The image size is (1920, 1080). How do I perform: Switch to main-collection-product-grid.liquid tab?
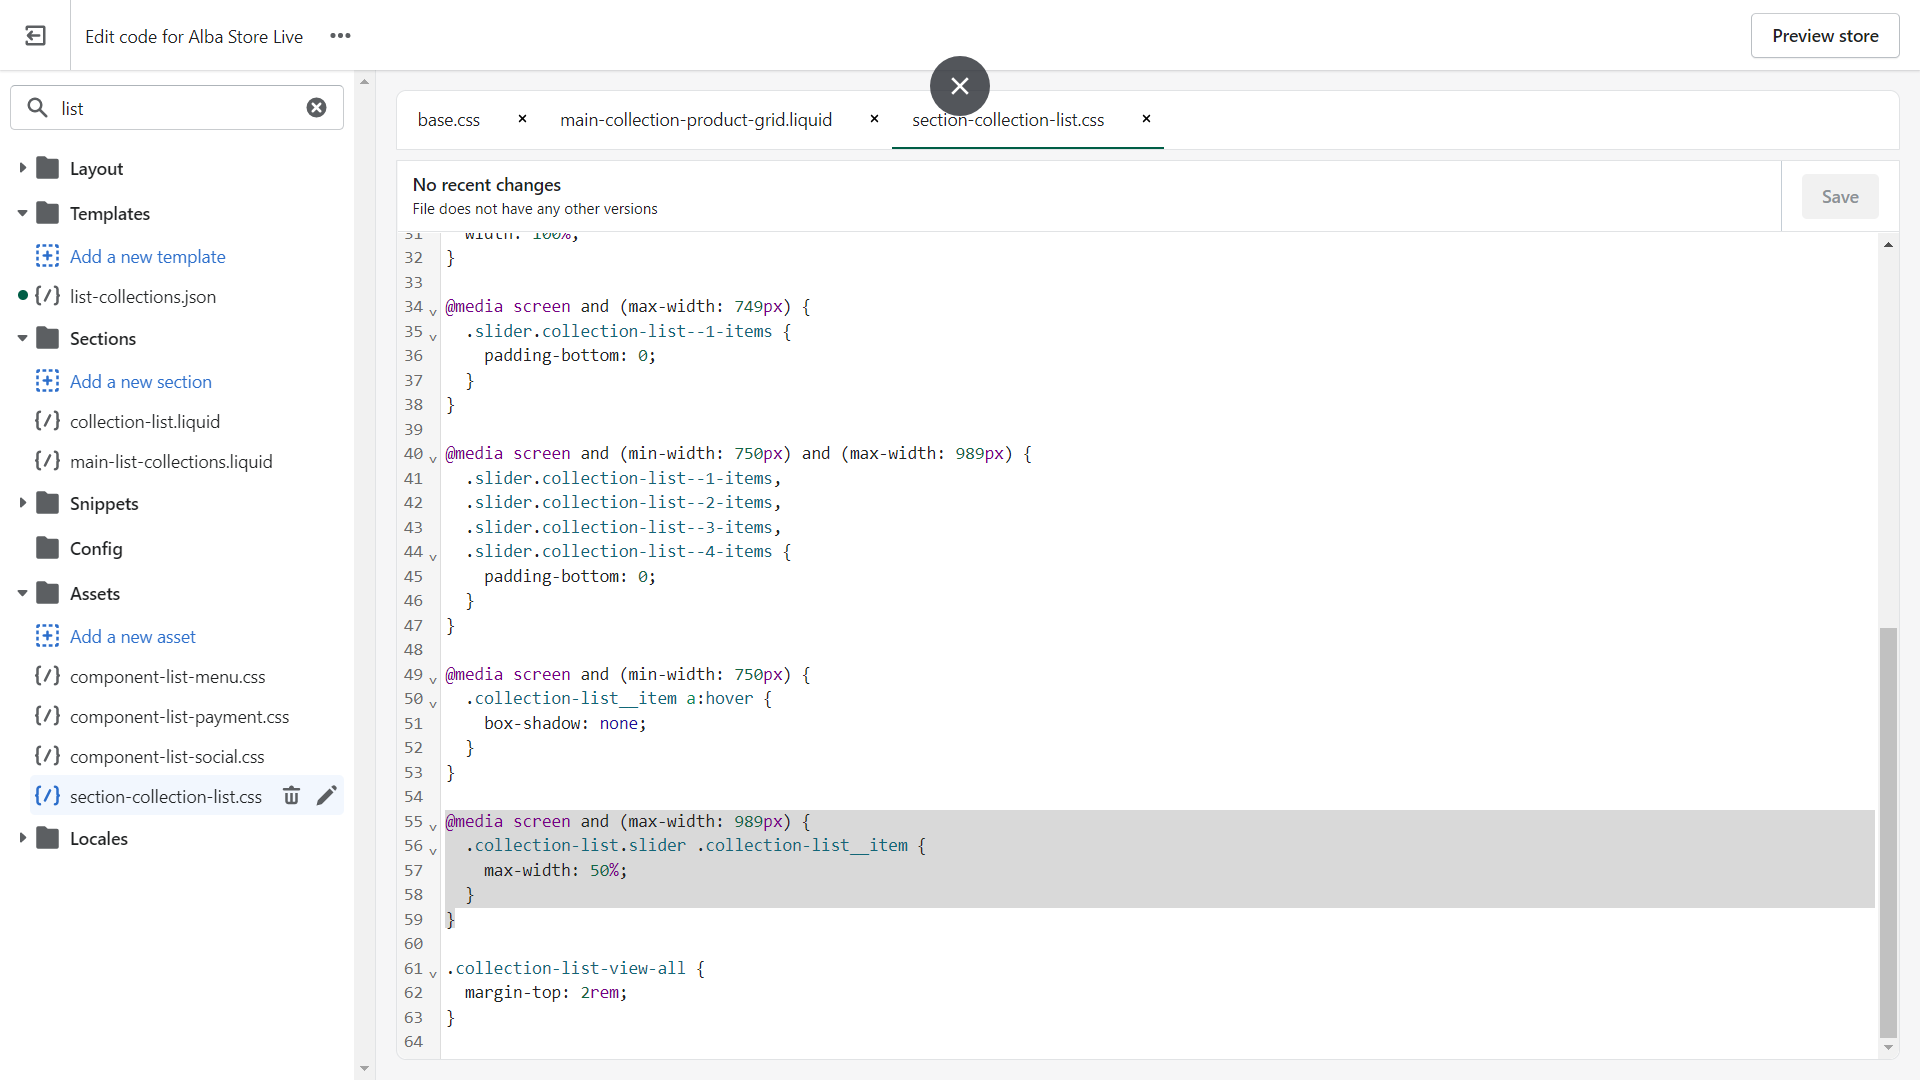click(x=695, y=120)
